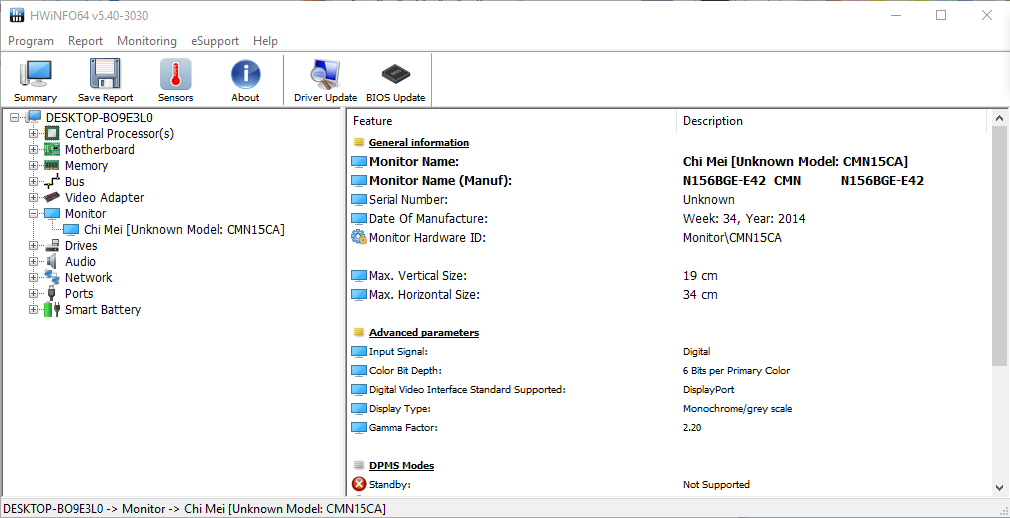Open the Program menu

coord(31,41)
